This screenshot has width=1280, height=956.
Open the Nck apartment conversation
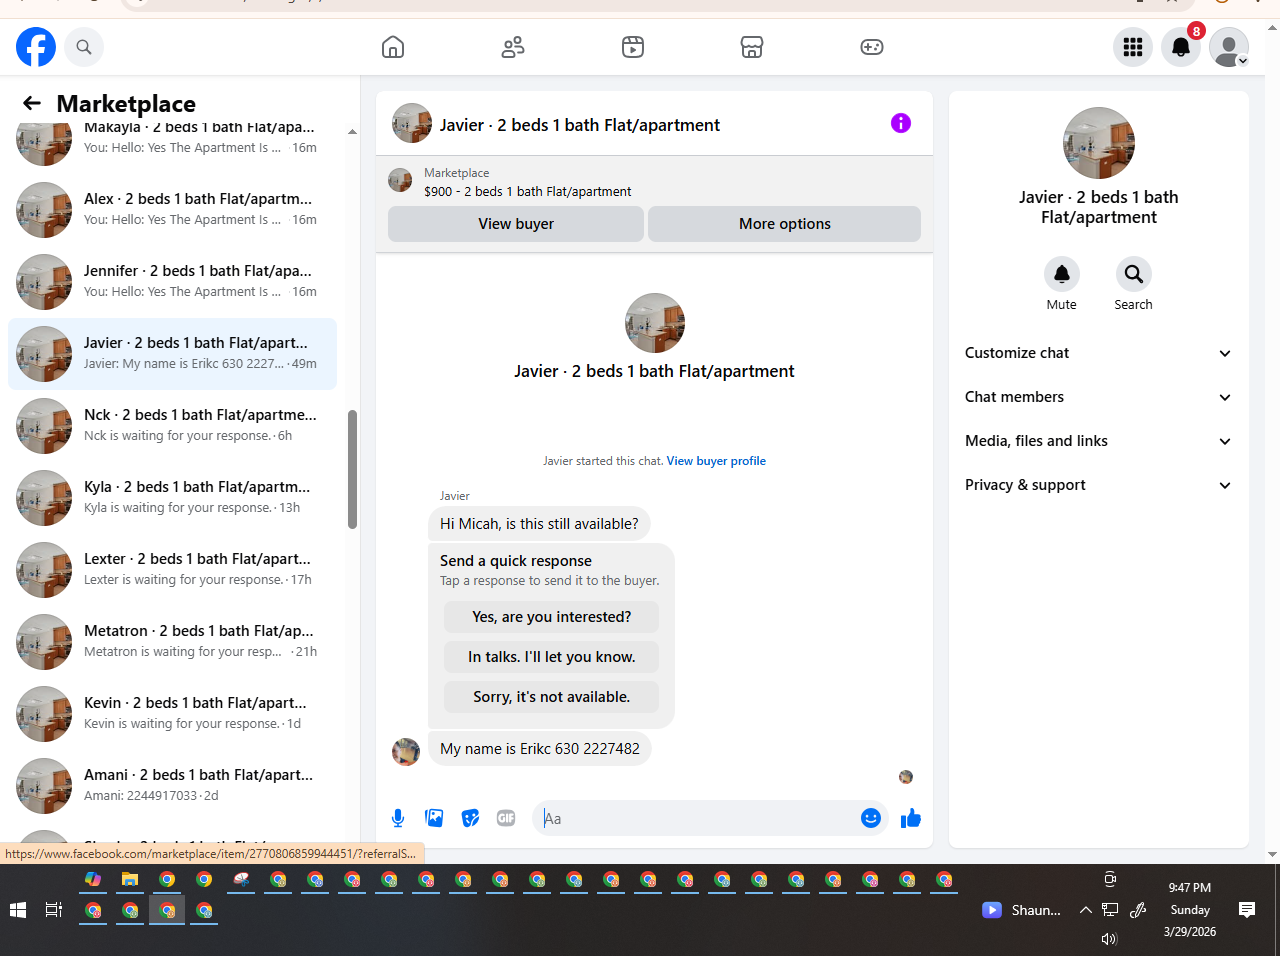click(172, 426)
